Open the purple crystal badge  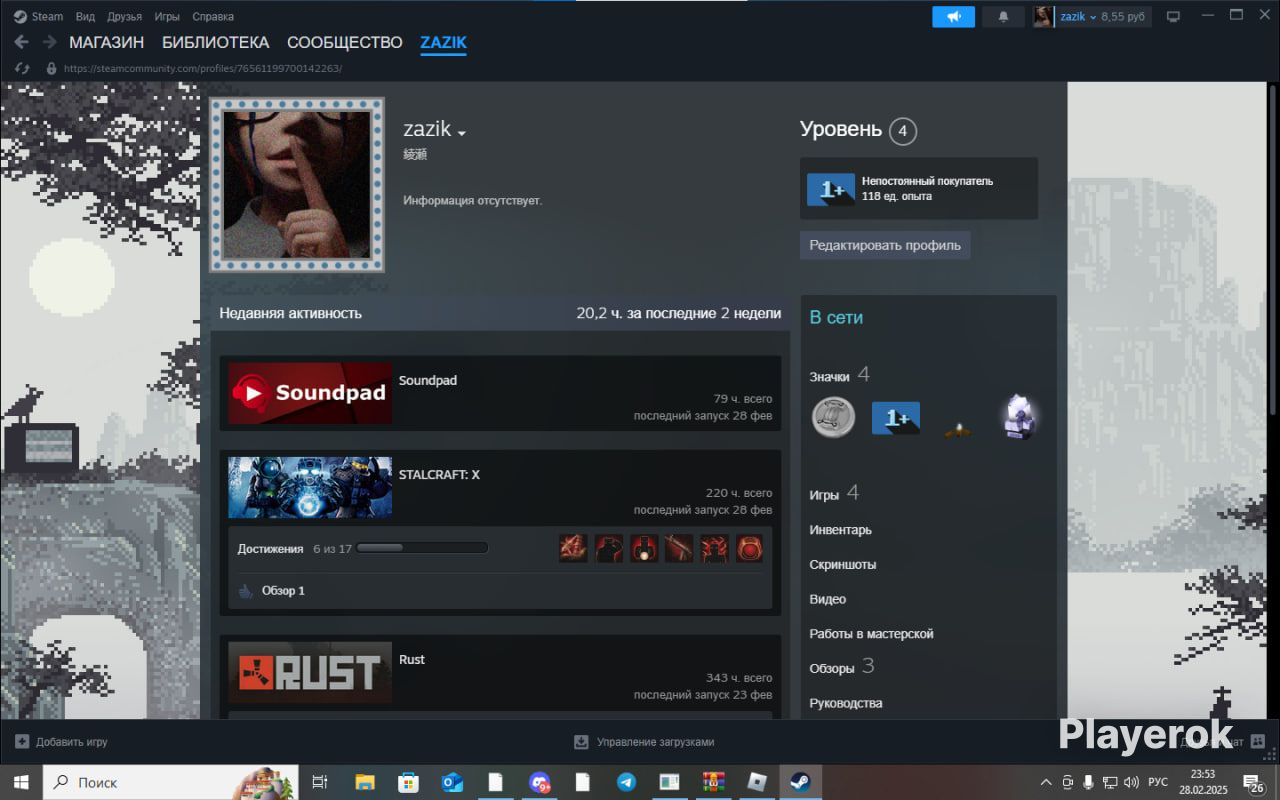1019,417
